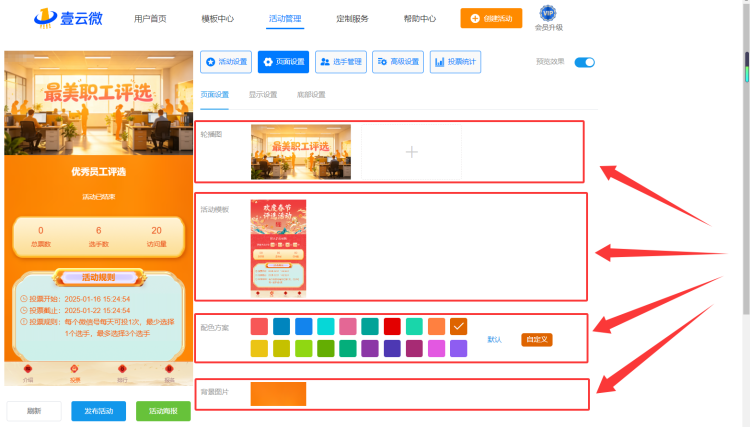Click the 最美职工评选 carousel thumbnail
Image resolution: width=750 pixels, height=427 pixels.
point(301,152)
